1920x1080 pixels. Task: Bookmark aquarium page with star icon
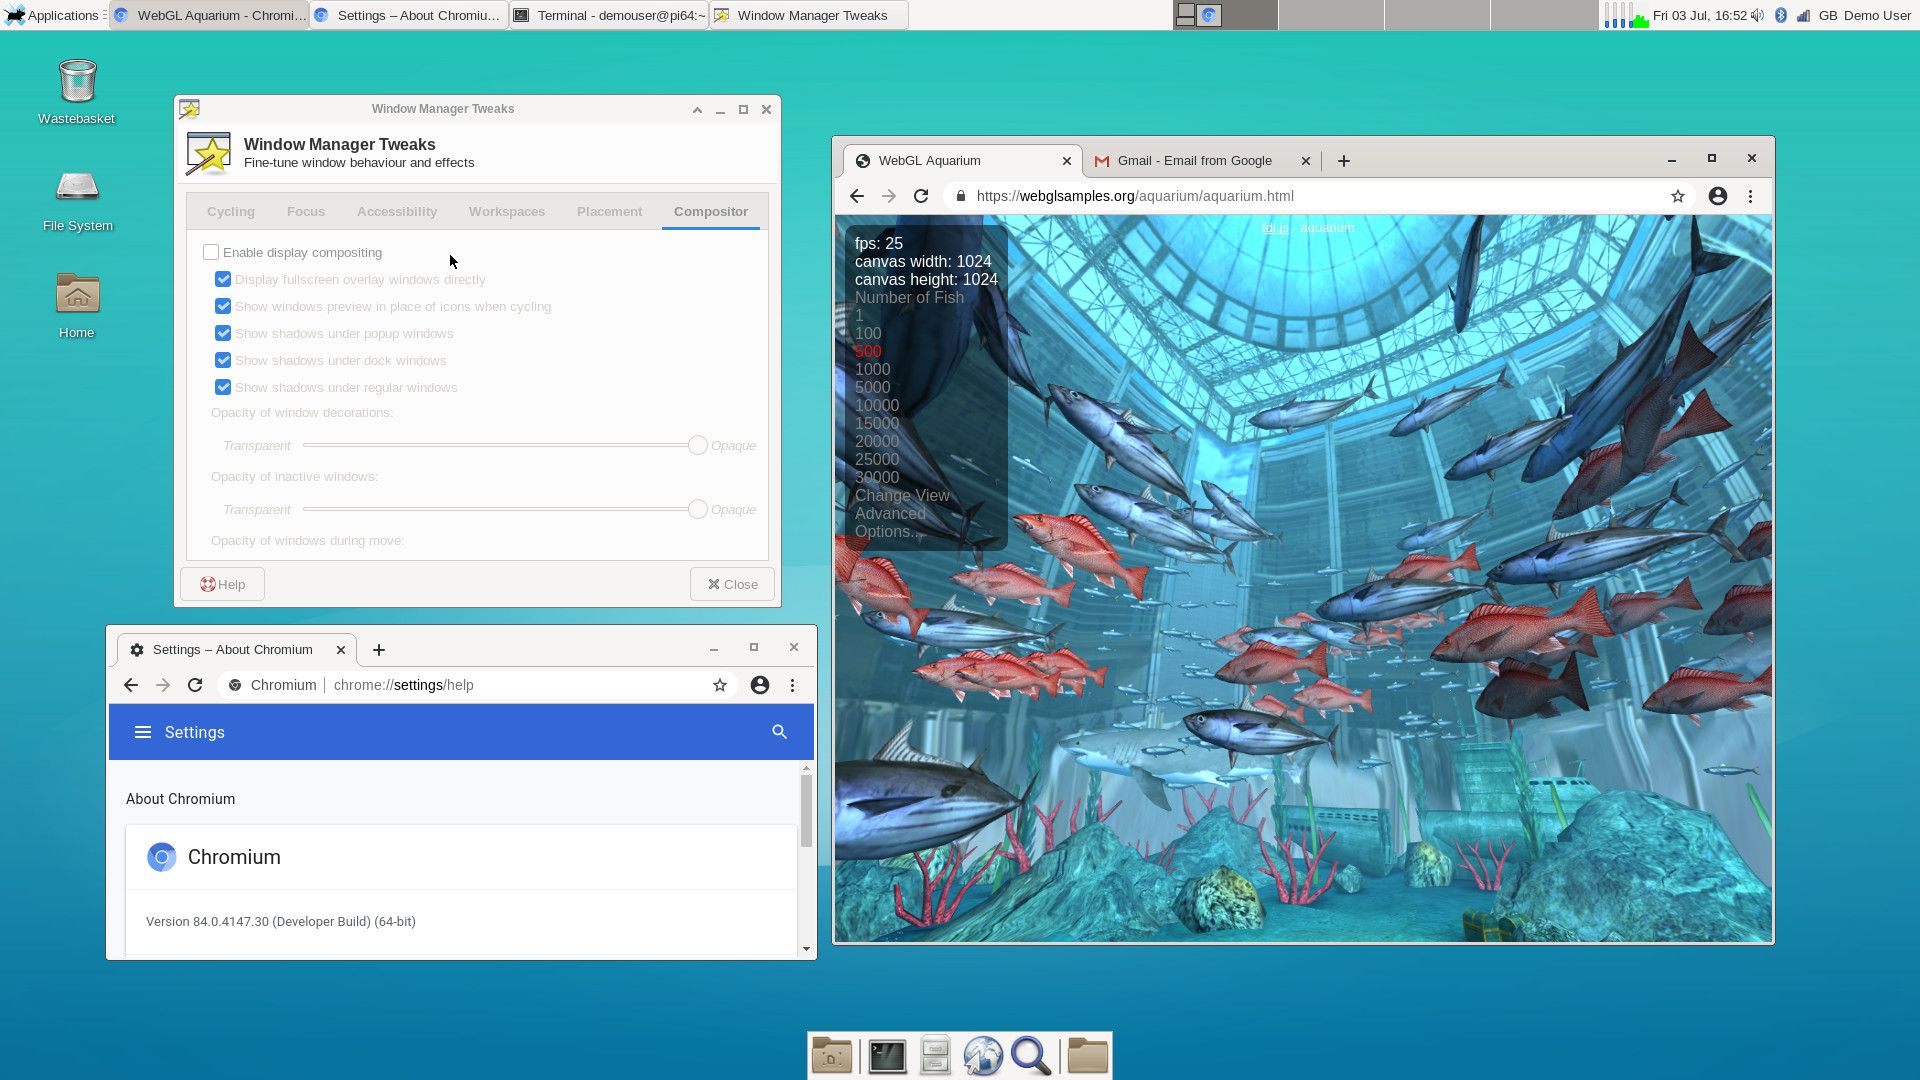(1678, 196)
